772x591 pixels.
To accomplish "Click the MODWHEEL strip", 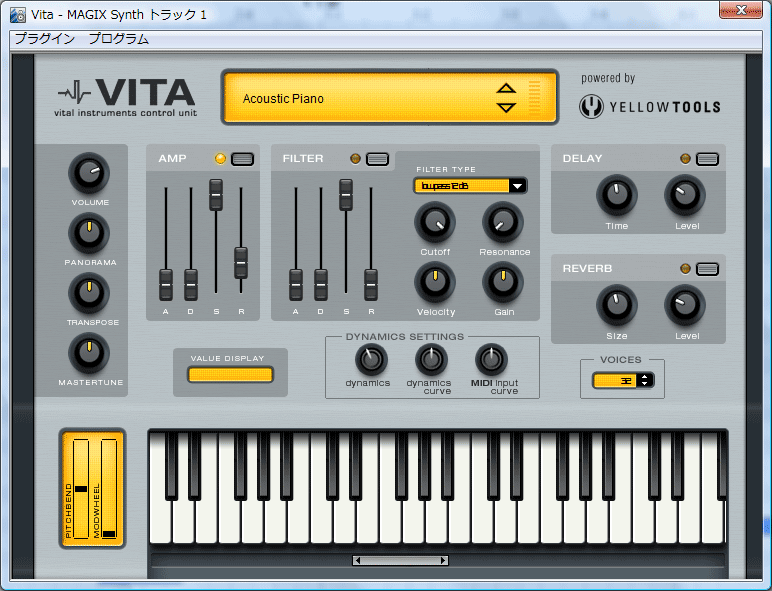I will [109, 489].
